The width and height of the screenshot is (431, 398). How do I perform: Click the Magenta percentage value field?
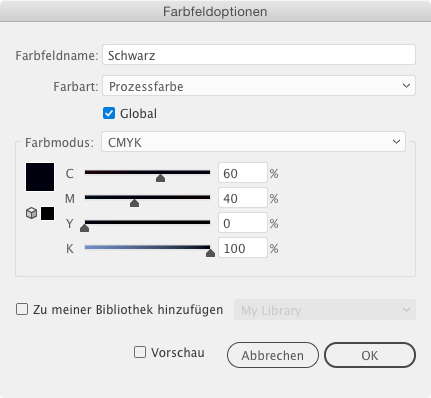pos(243,198)
